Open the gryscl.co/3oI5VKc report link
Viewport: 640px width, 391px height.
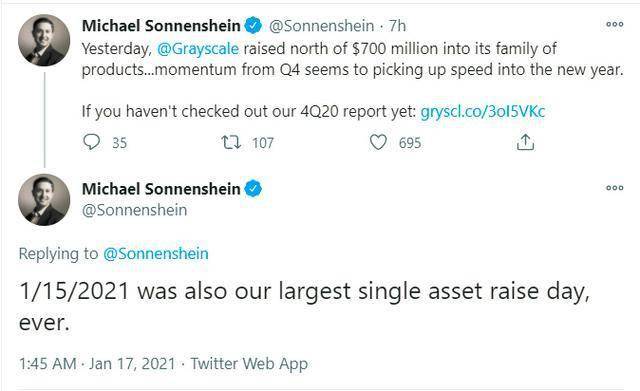tap(482, 111)
